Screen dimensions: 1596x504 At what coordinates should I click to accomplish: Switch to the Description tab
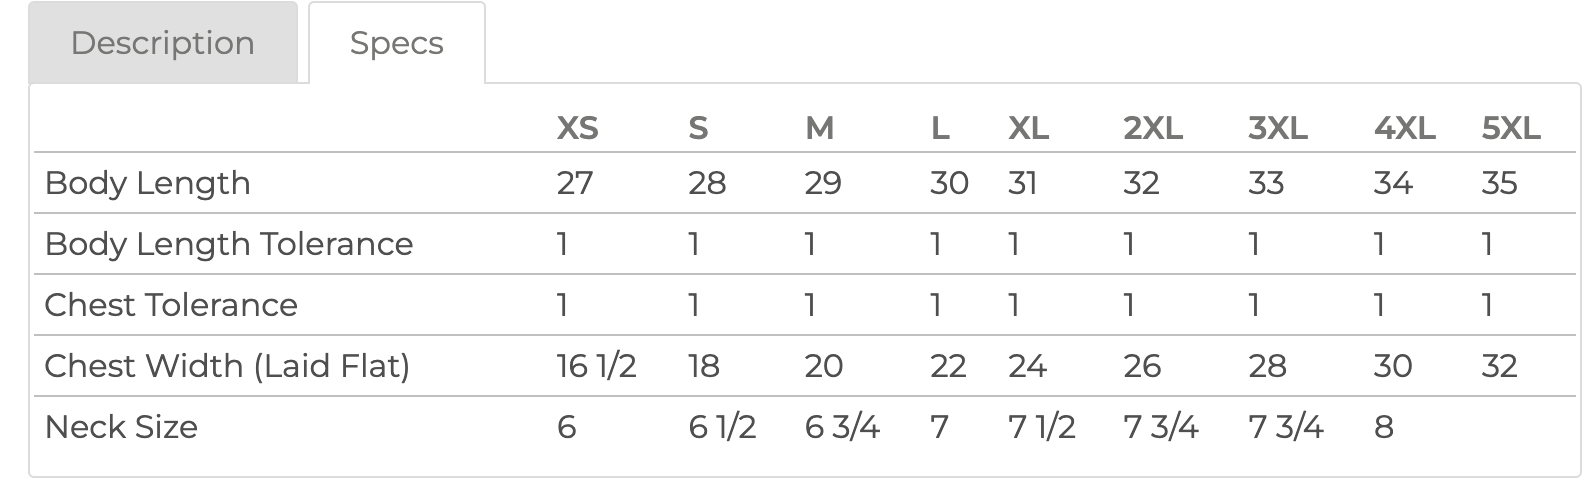point(163,43)
